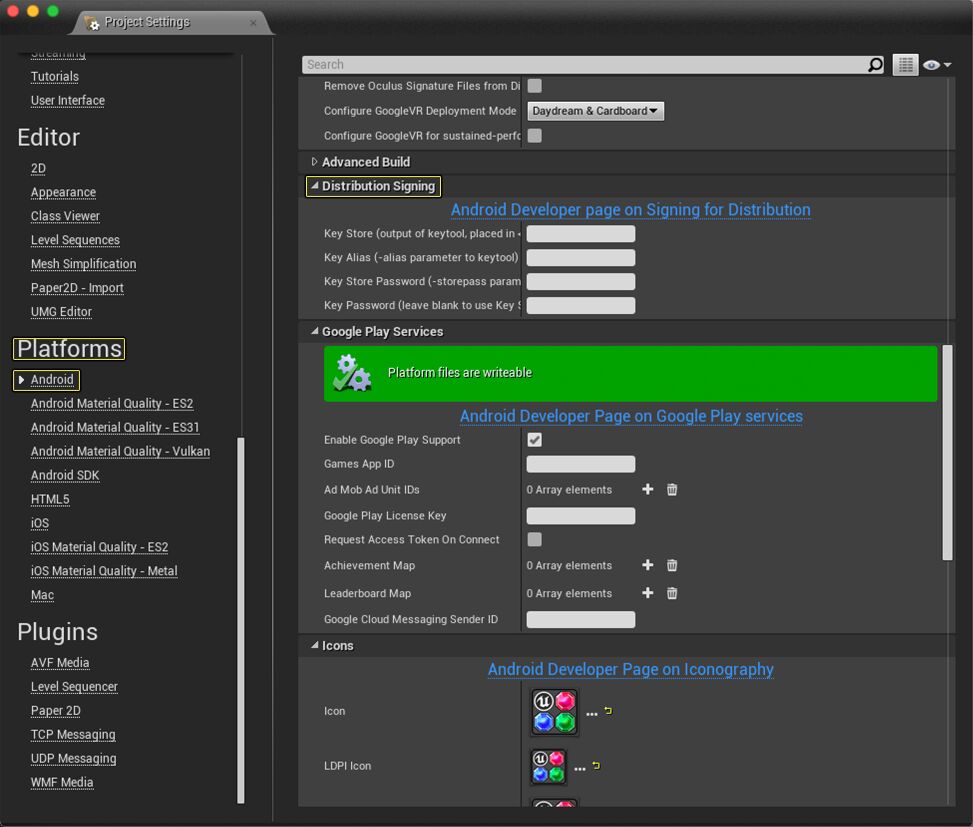Delete all Achievement Map array elements
The width and height of the screenshot is (973, 827).
click(672, 566)
